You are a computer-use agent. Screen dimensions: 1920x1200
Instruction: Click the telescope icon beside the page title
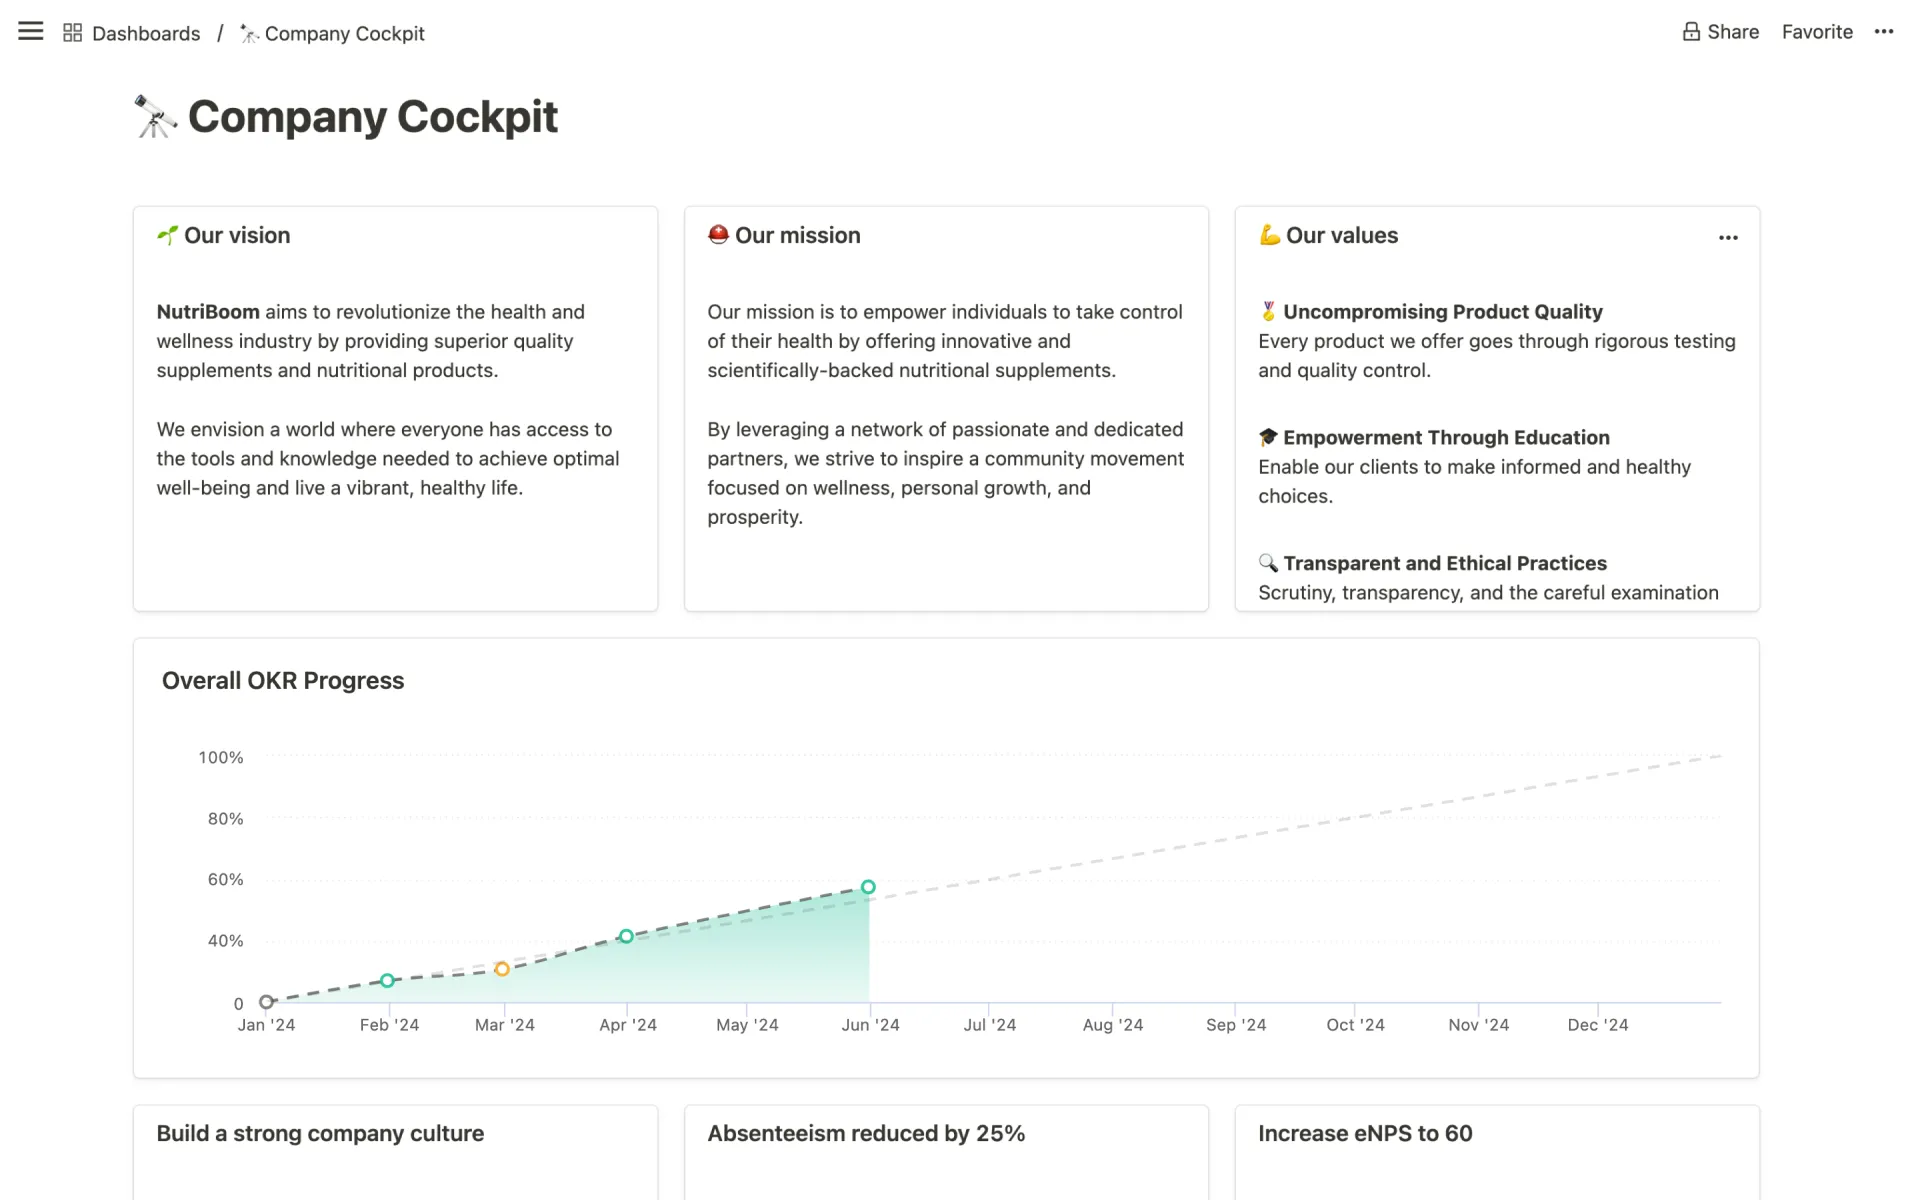point(155,117)
